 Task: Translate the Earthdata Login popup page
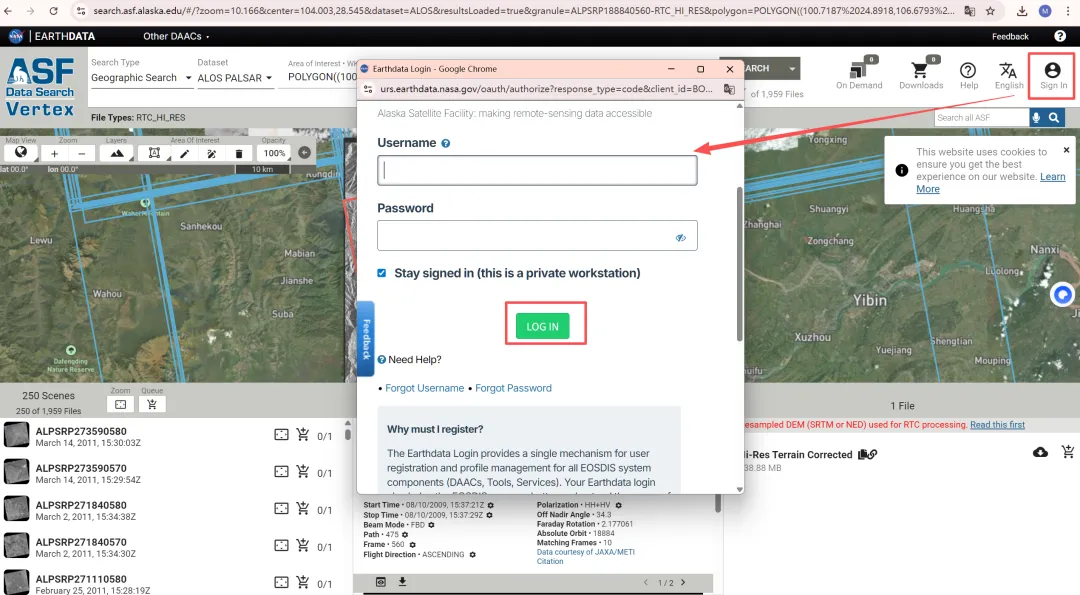[729, 89]
